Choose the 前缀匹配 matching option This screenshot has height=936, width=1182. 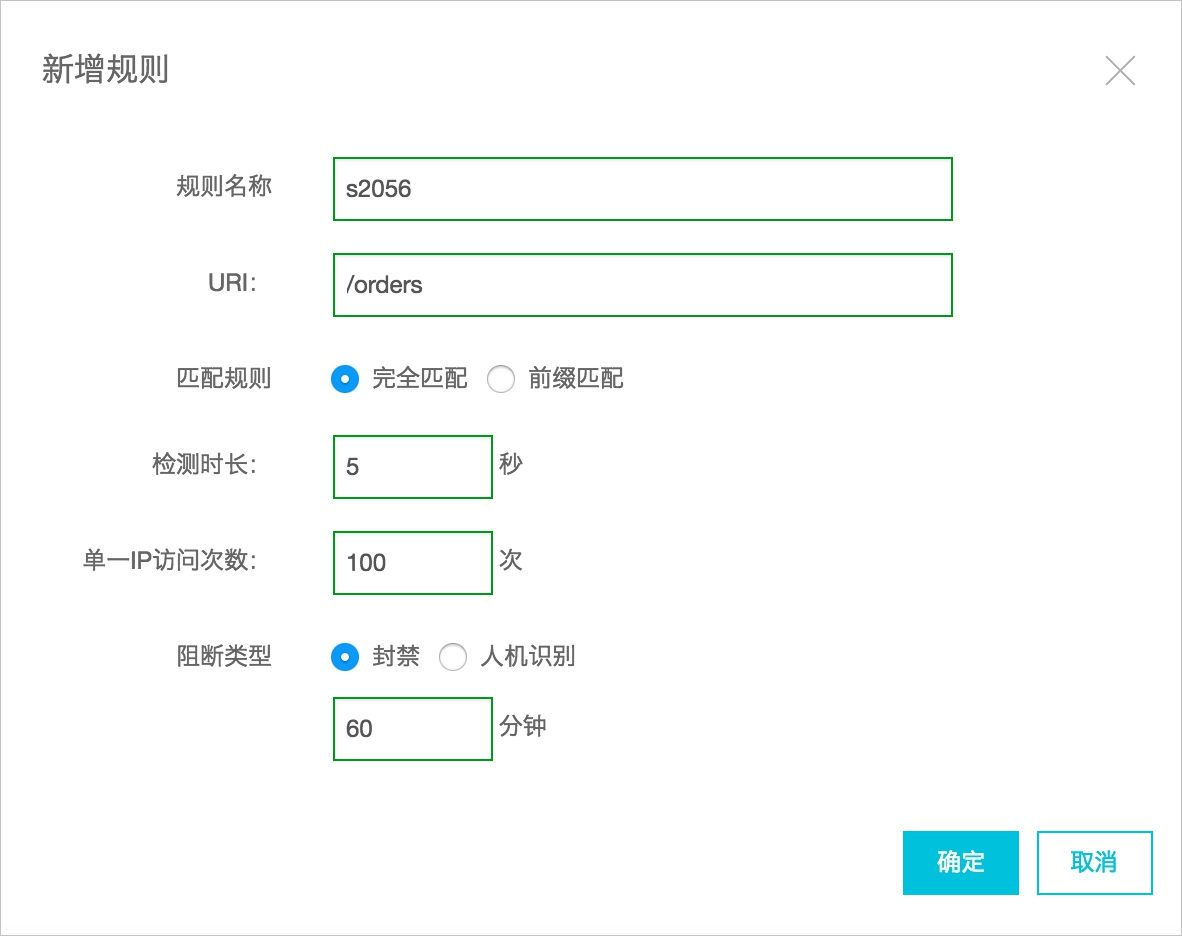[x=501, y=379]
